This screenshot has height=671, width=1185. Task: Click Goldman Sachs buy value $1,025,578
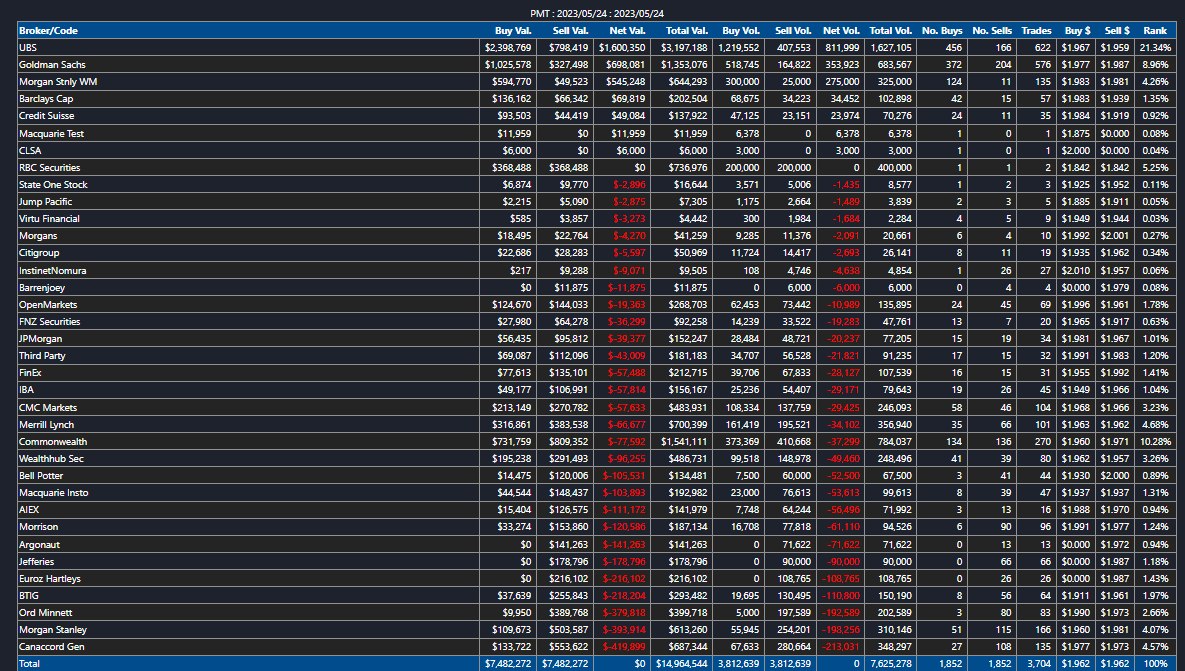(509, 65)
